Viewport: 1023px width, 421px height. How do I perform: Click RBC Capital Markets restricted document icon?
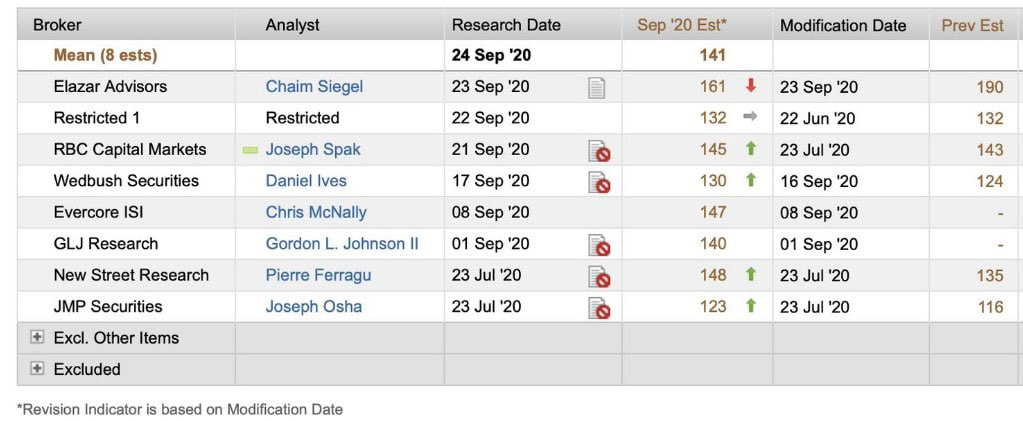tap(599, 151)
